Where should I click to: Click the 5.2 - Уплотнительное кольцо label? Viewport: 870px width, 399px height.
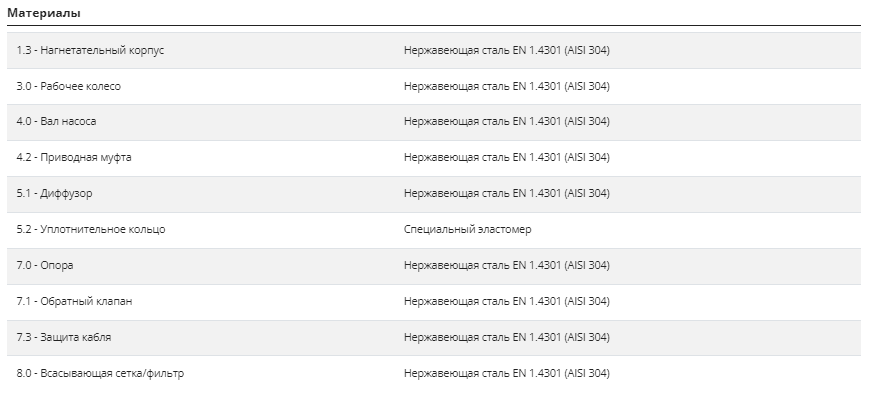90,229
